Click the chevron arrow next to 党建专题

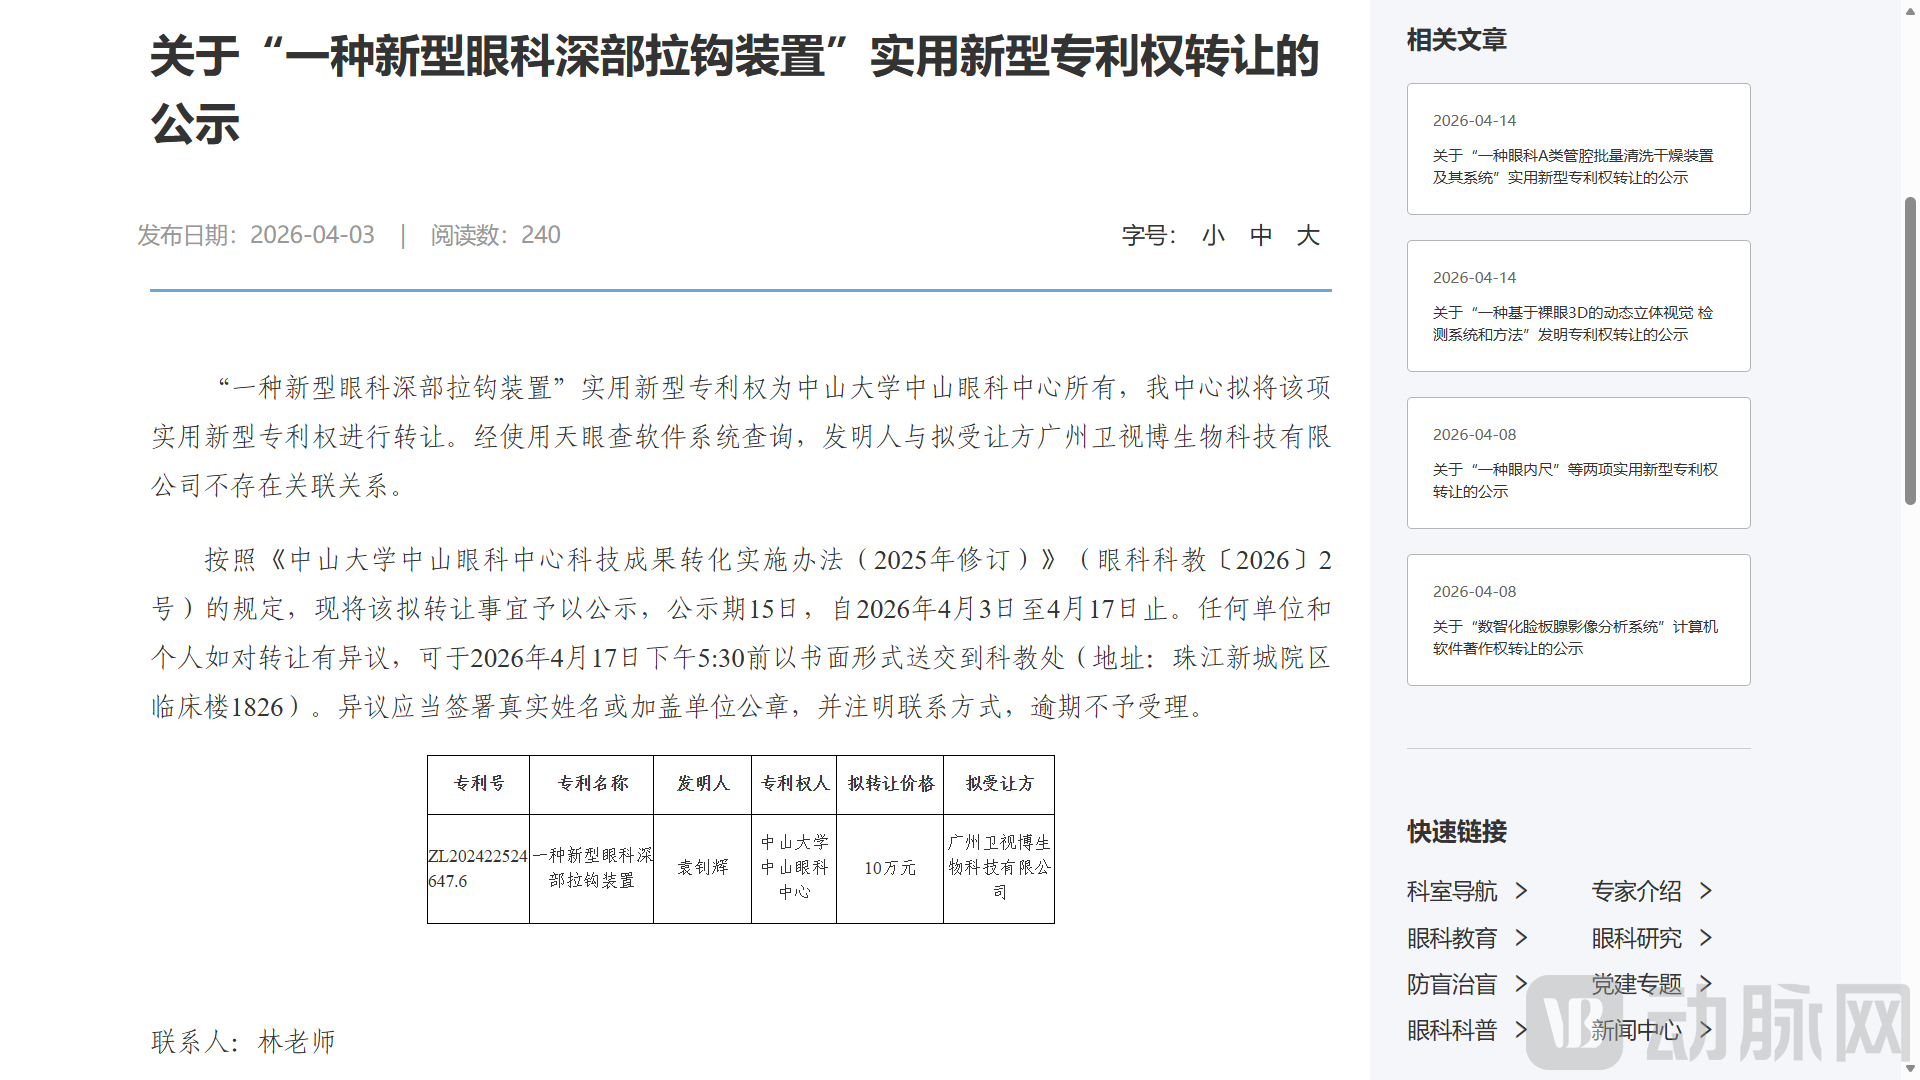click(x=1706, y=983)
